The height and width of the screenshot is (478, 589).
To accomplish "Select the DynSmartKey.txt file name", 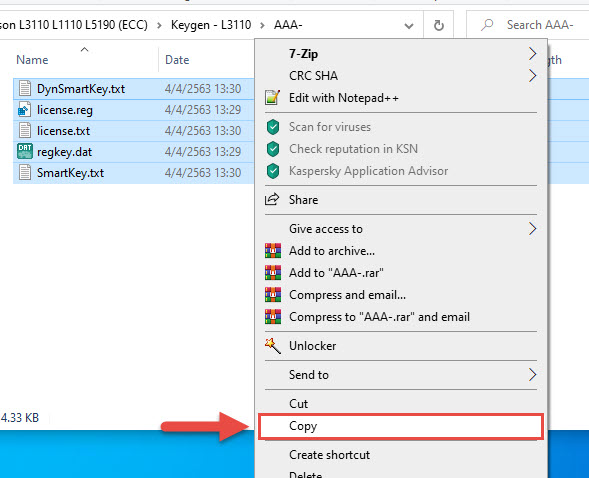I will point(81,89).
